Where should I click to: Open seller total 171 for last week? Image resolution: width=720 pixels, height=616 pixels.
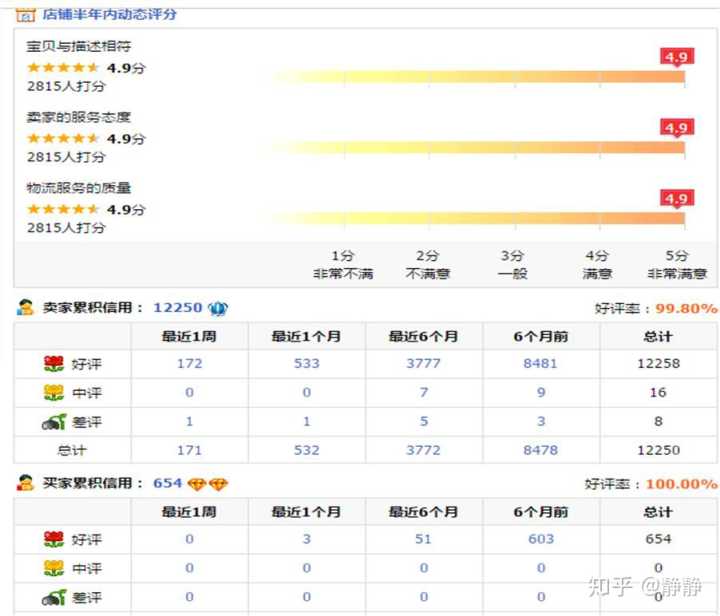click(189, 450)
